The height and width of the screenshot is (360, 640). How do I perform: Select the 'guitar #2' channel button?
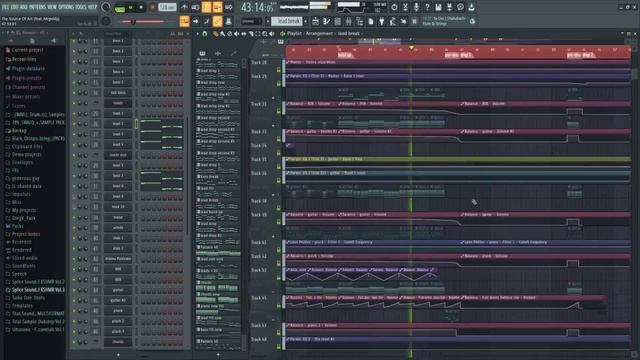pyautogui.click(x=118, y=300)
